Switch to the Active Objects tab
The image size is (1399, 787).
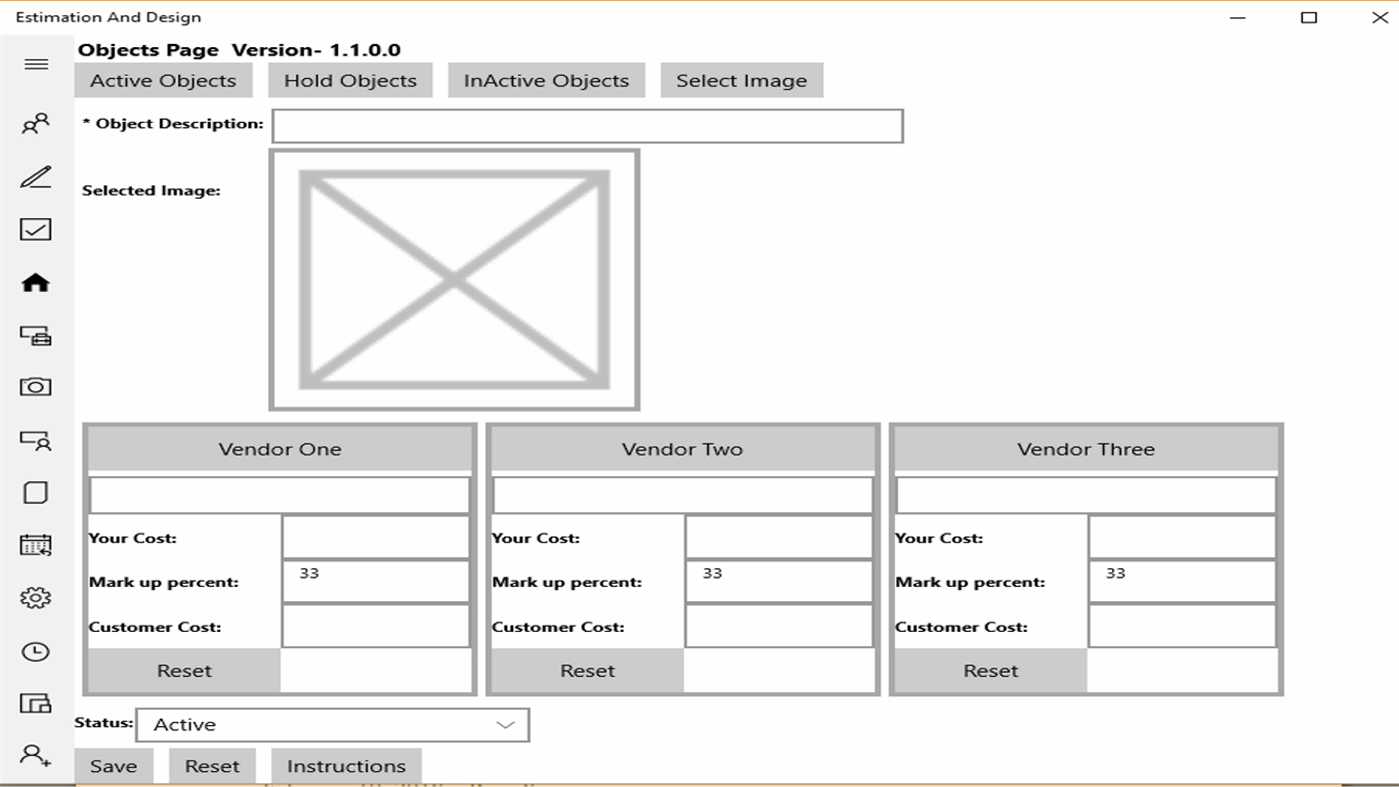(163, 79)
